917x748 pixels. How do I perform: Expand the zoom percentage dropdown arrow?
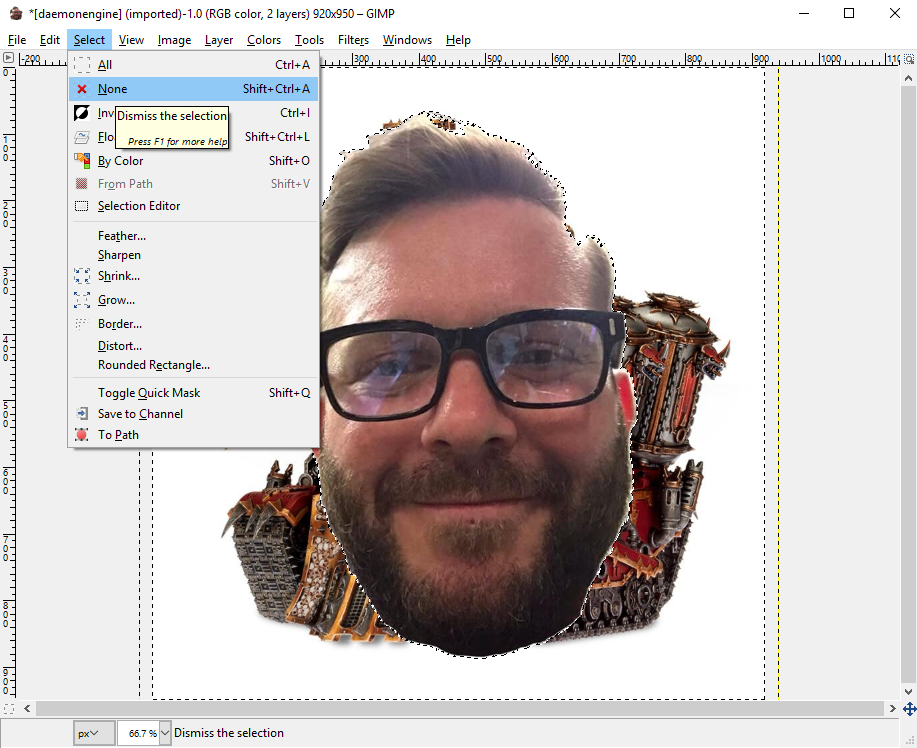click(165, 733)
